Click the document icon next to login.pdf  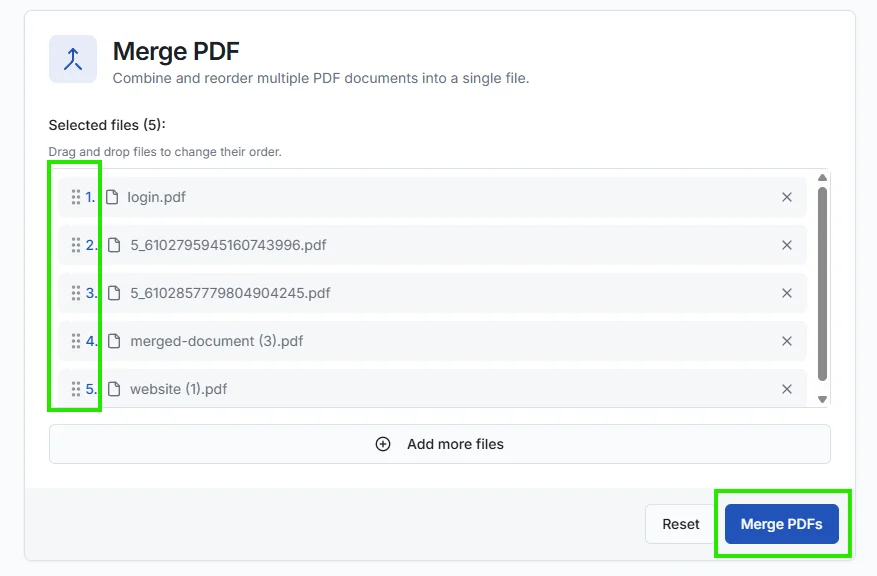pos(113,197)
